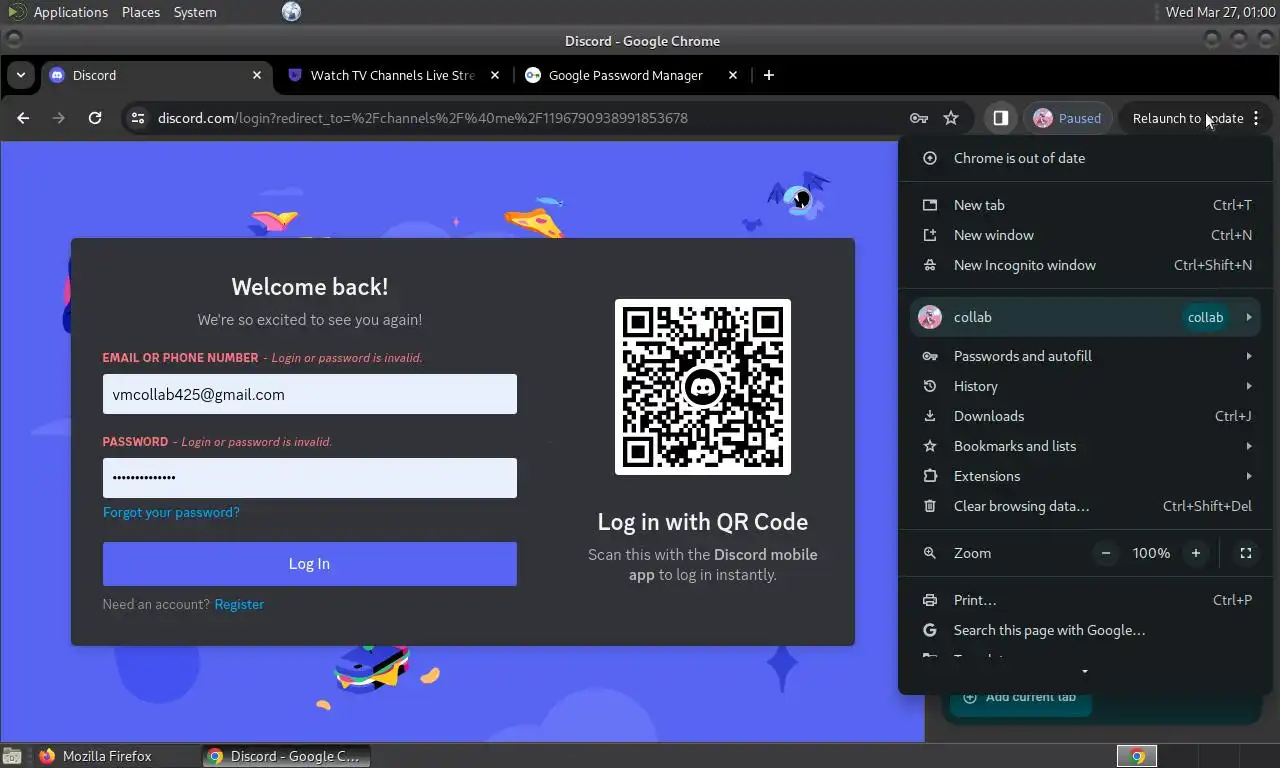Switch to Watch TV Channels Live tab
This screenshot has width=1280, height=768.
392,75
